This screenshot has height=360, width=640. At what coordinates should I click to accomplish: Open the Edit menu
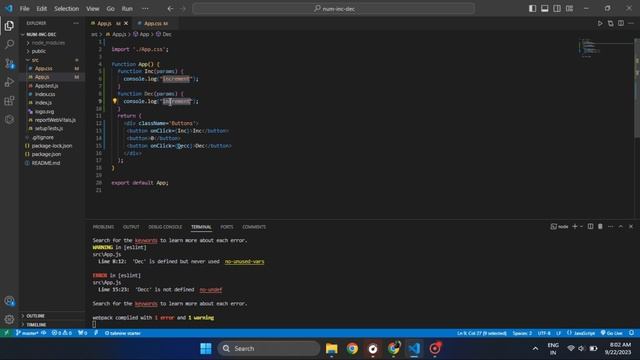[x=42, y=9]
